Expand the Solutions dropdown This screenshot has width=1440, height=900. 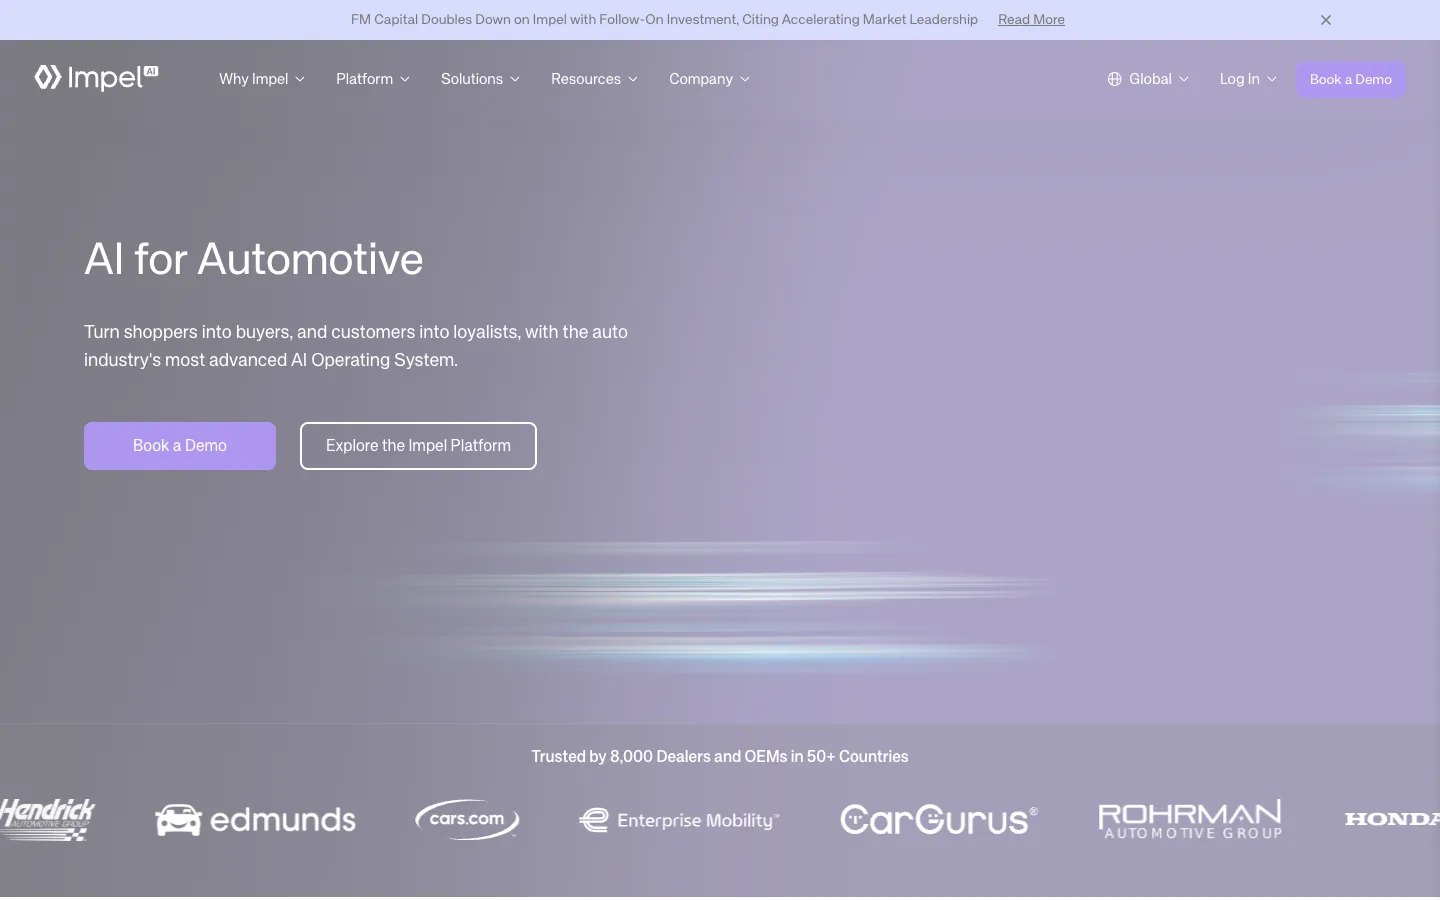click(480, 79)
